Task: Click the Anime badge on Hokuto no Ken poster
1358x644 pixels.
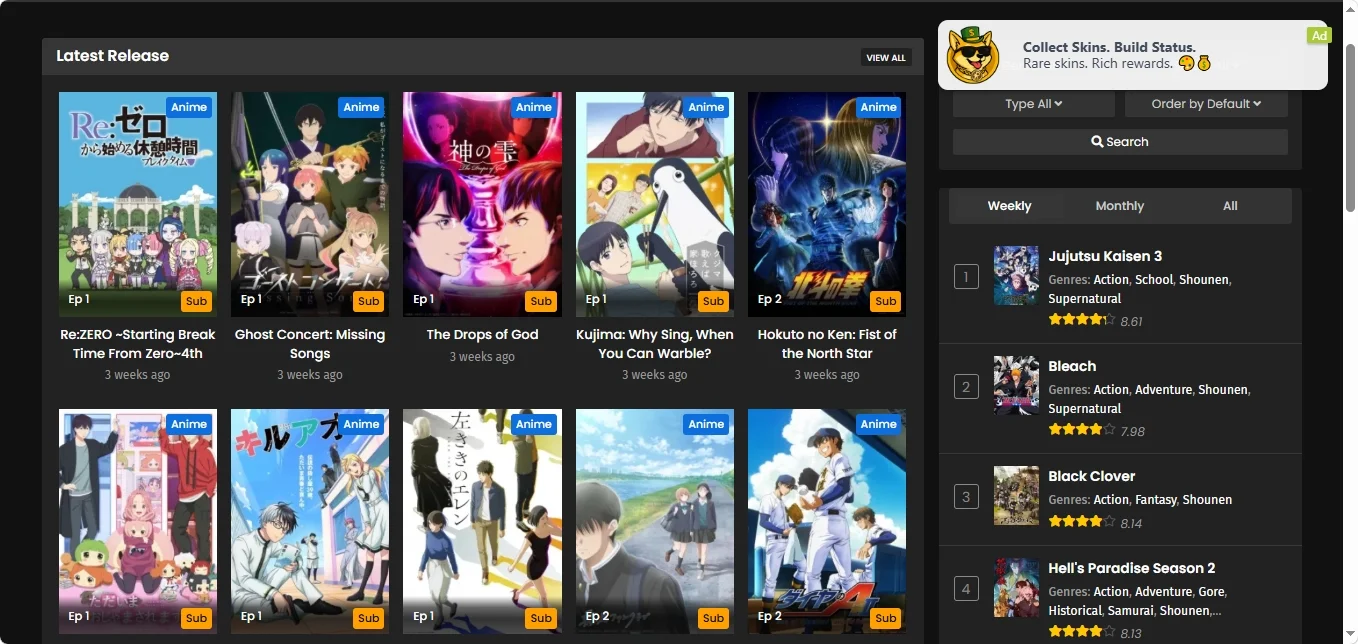Action: [878, 107]
